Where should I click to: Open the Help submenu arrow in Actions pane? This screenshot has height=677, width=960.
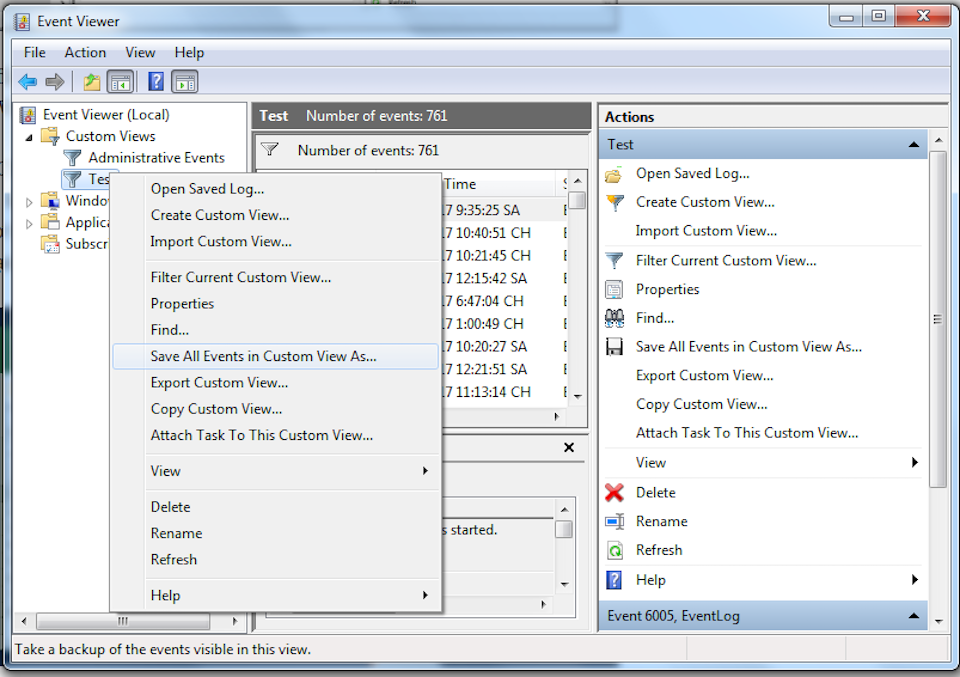(x=915, y=579)
